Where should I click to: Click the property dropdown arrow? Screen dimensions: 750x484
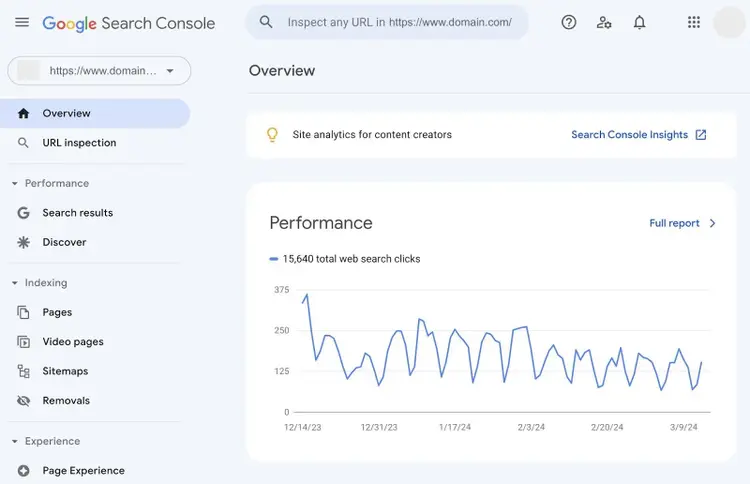[170, 71]
